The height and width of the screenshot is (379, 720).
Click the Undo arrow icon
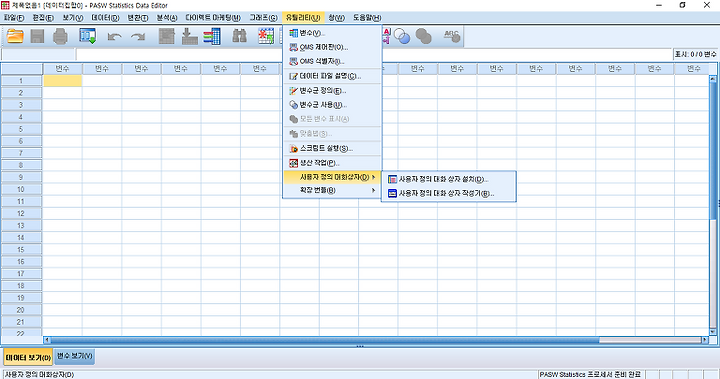coord(114,37)
